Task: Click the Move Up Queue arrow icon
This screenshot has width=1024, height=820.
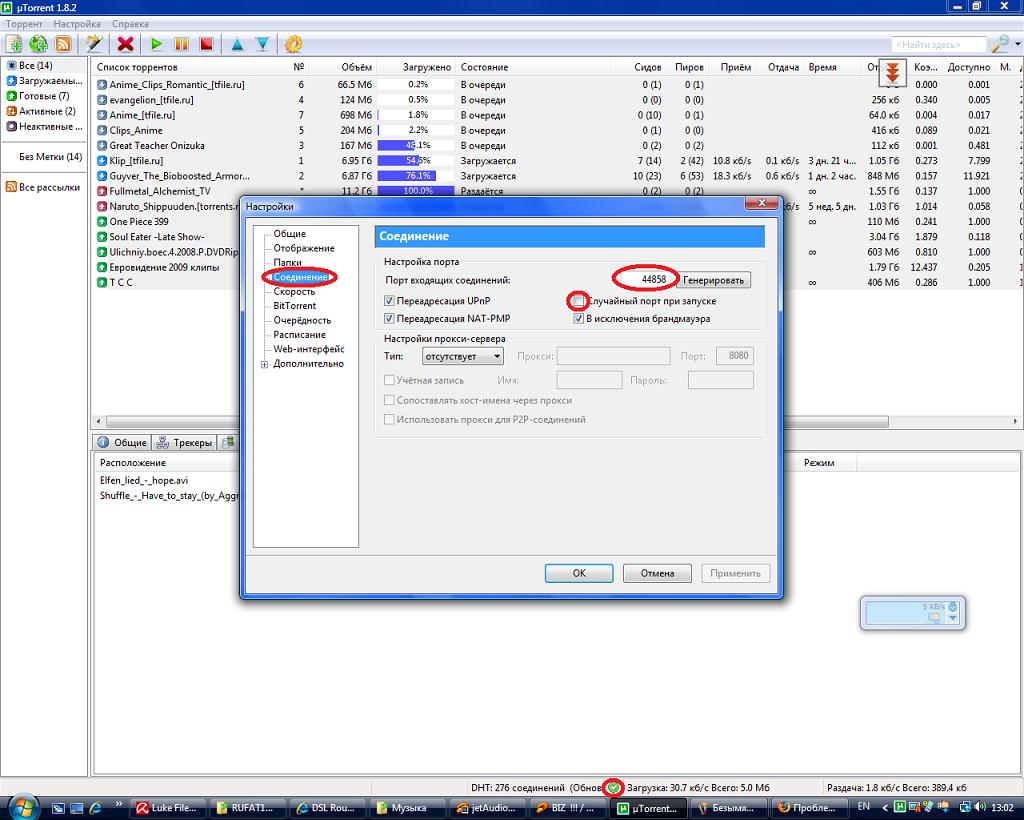Action: pos(237,44)
